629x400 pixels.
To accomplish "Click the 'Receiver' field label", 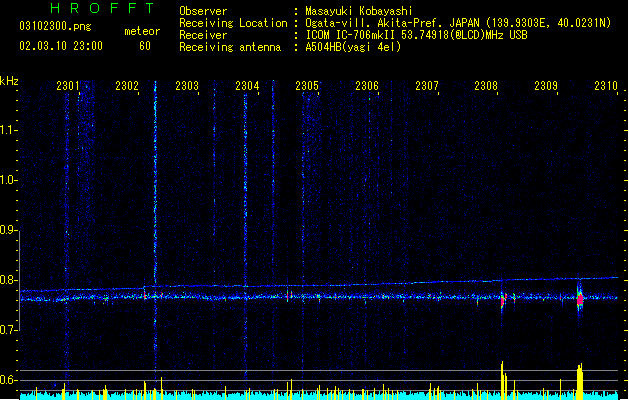I will [x=203, y=35].
